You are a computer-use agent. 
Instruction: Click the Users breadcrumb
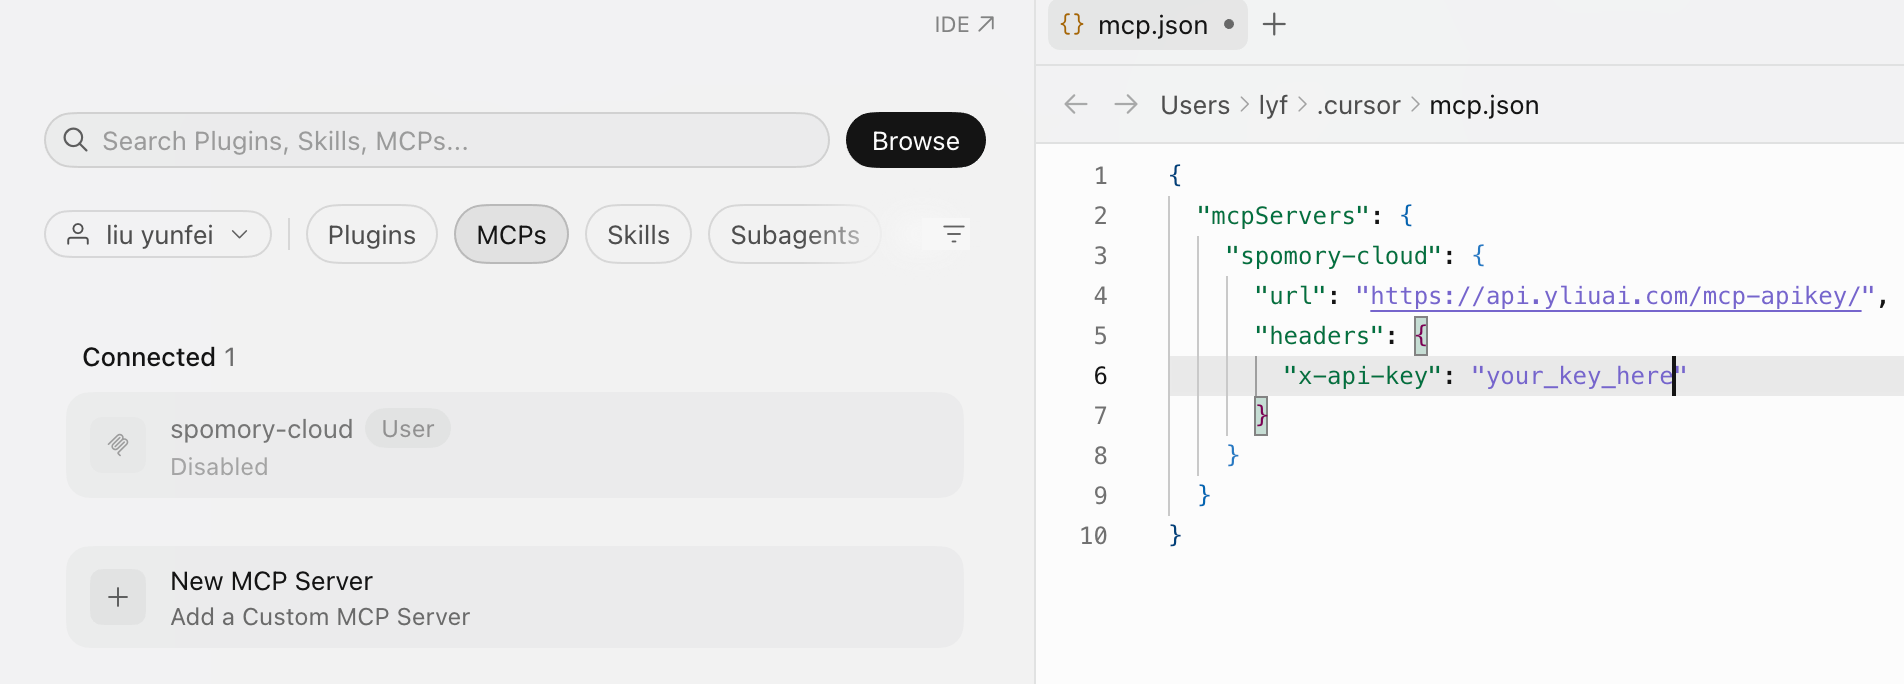pyautogui.click(x=1195, y=105)
